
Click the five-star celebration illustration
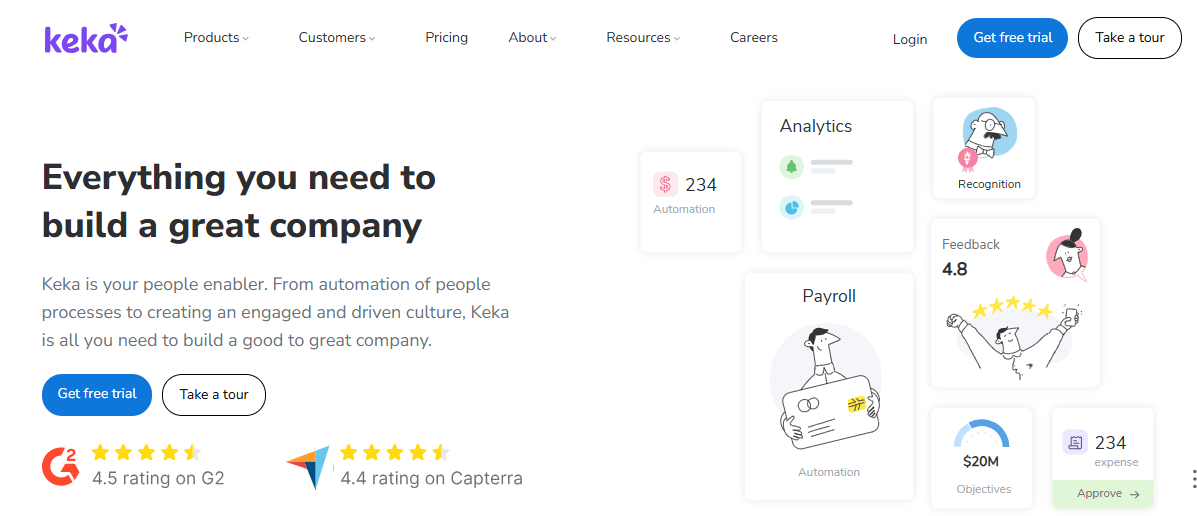(x=1015, y=338)
